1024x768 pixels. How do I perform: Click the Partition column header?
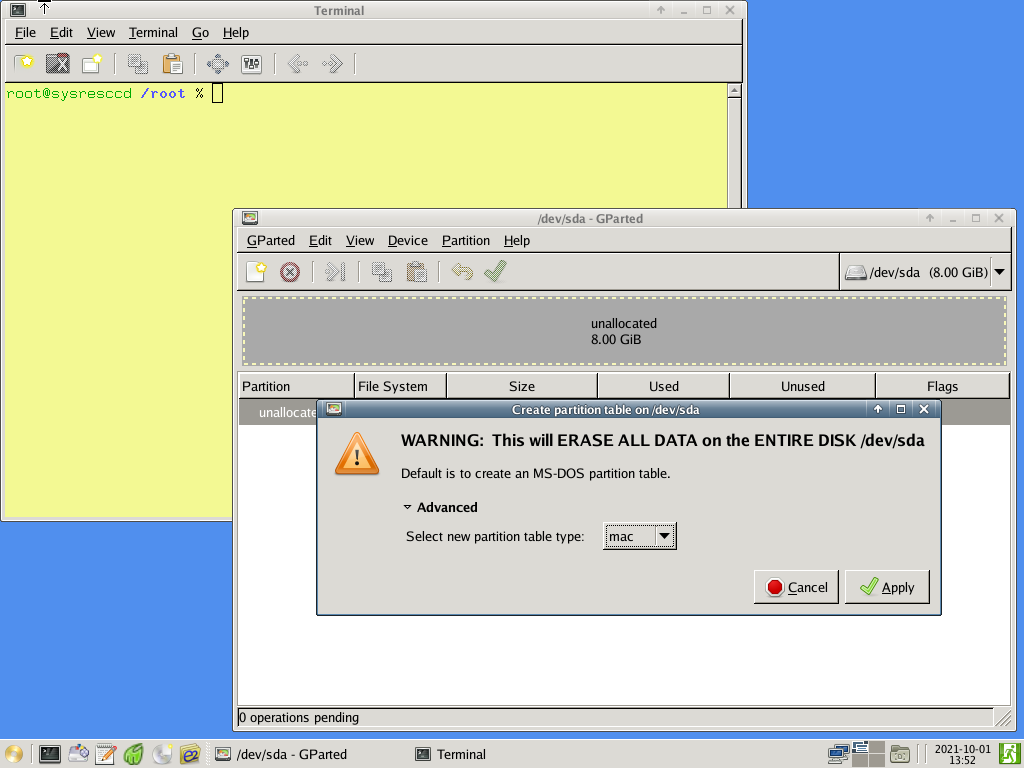point(296,386)
